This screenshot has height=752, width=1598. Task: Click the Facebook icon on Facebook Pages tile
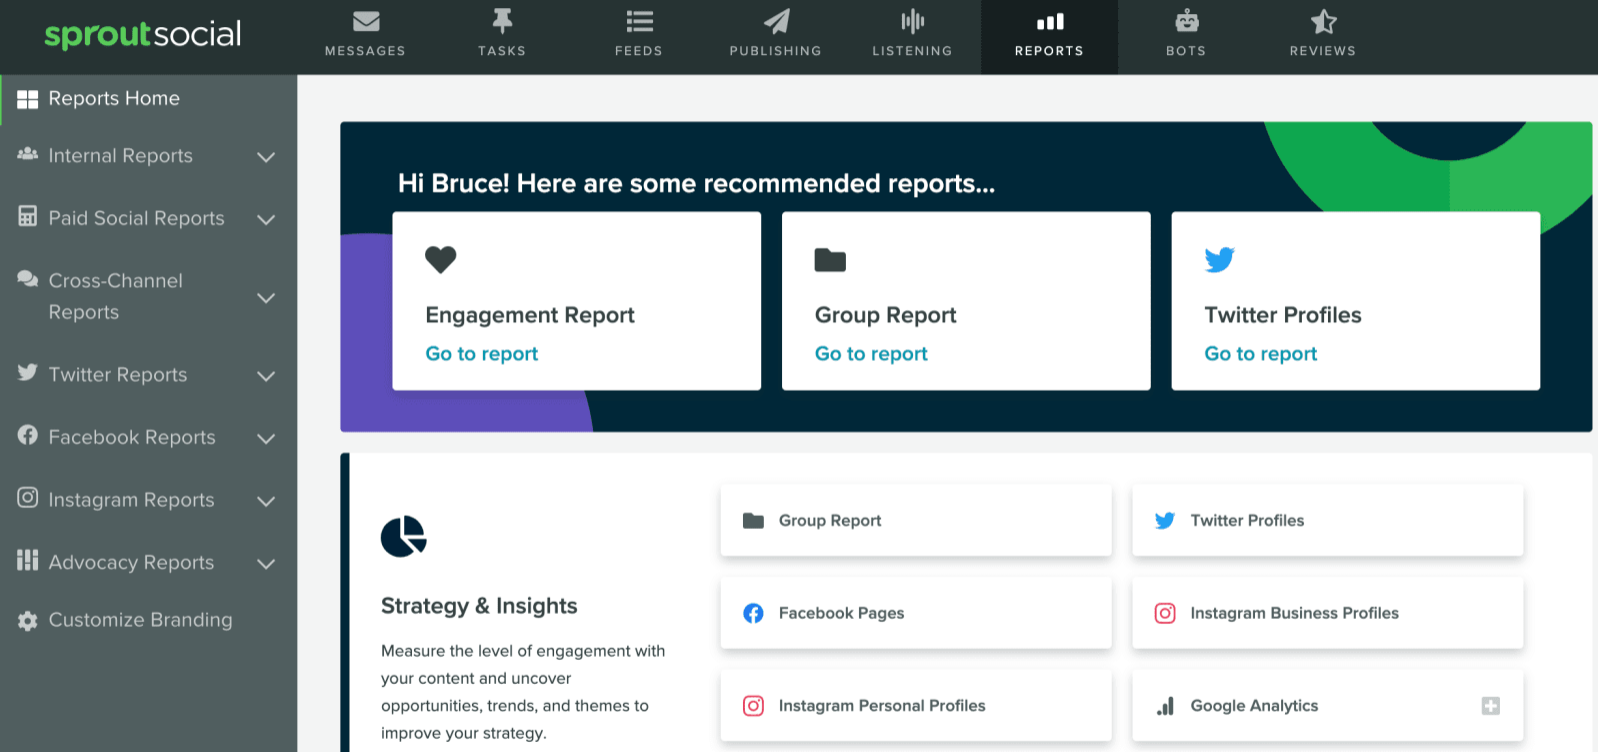click(753, 613)
